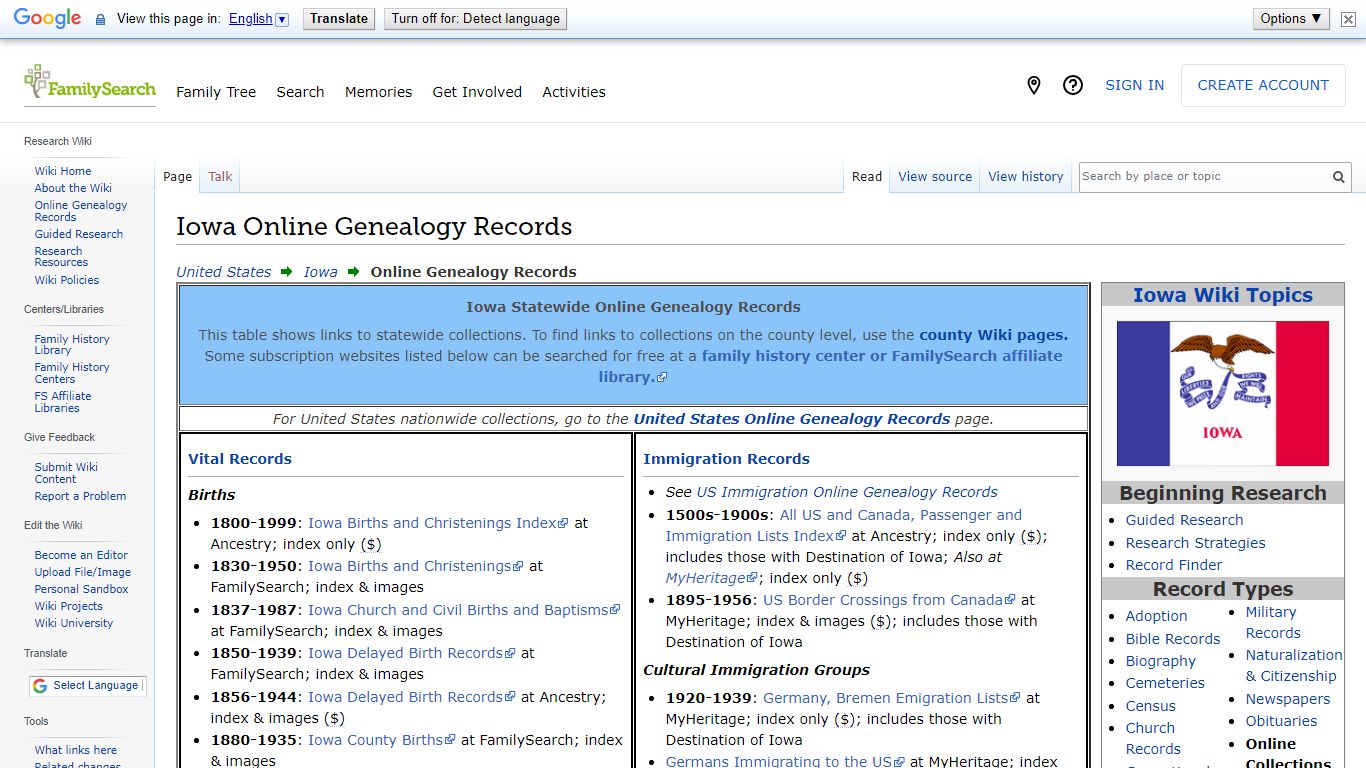The height and width of the screenshot is (768, 1366).
Task: Open the FamilySearch logo homepage
Action: 90,84
